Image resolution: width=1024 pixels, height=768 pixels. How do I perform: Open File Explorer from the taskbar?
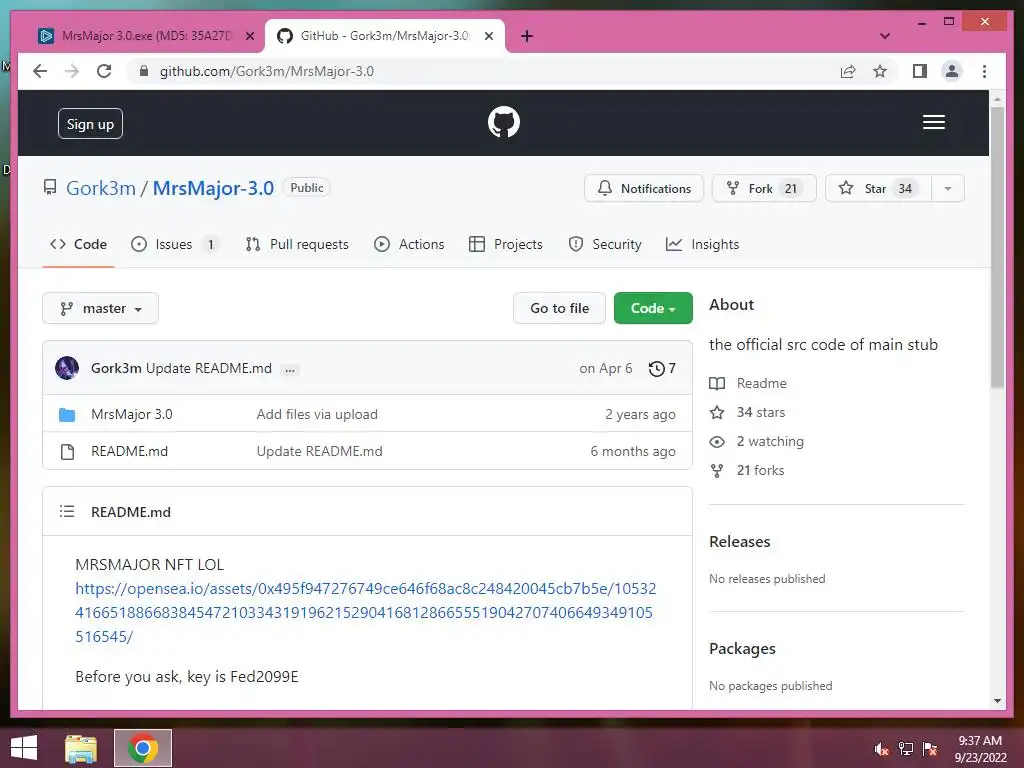point(81,748)
